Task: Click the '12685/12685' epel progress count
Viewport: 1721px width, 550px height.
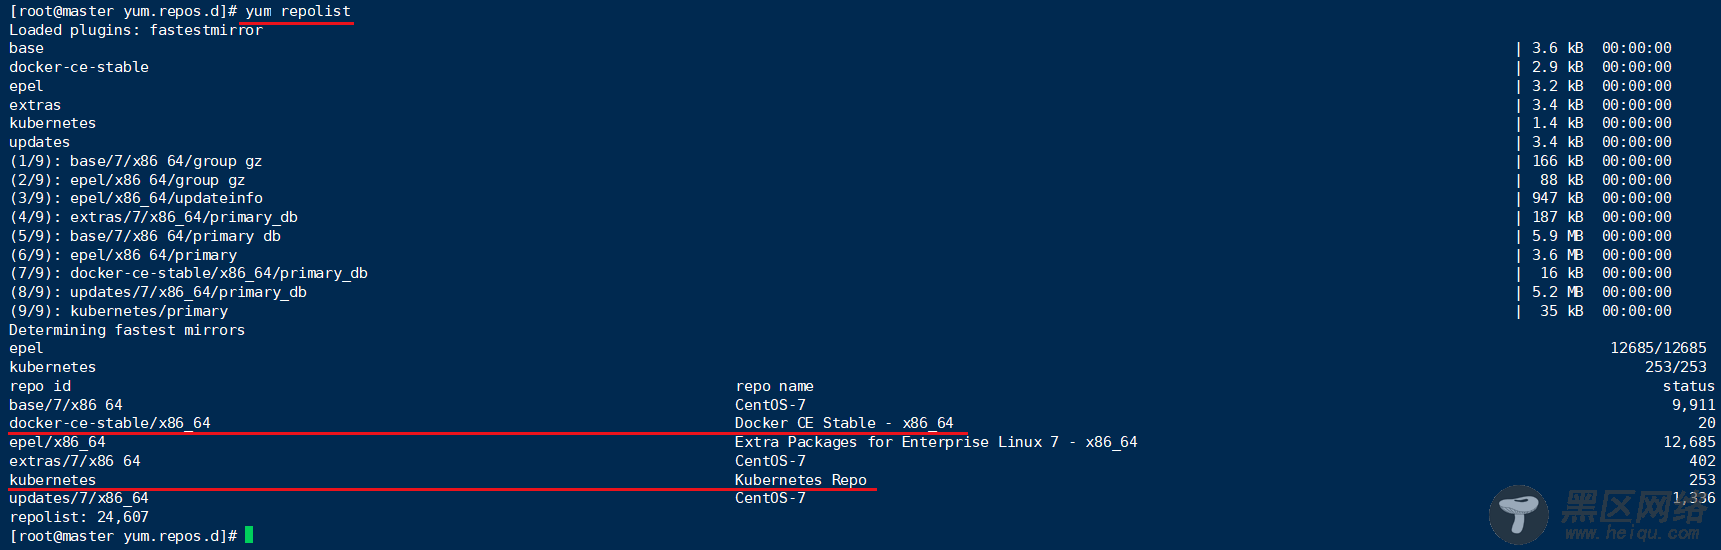Action: click(1658, 348)
